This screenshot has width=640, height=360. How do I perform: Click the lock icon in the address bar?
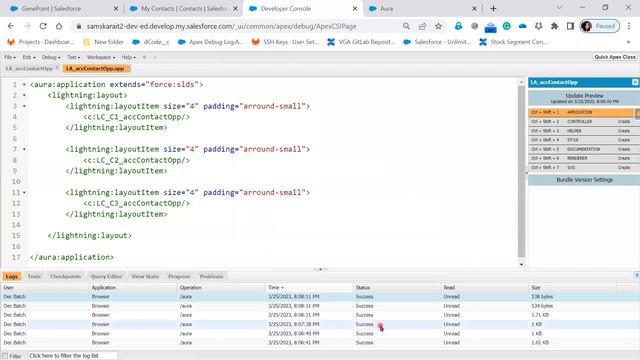(x=79, y=26)
